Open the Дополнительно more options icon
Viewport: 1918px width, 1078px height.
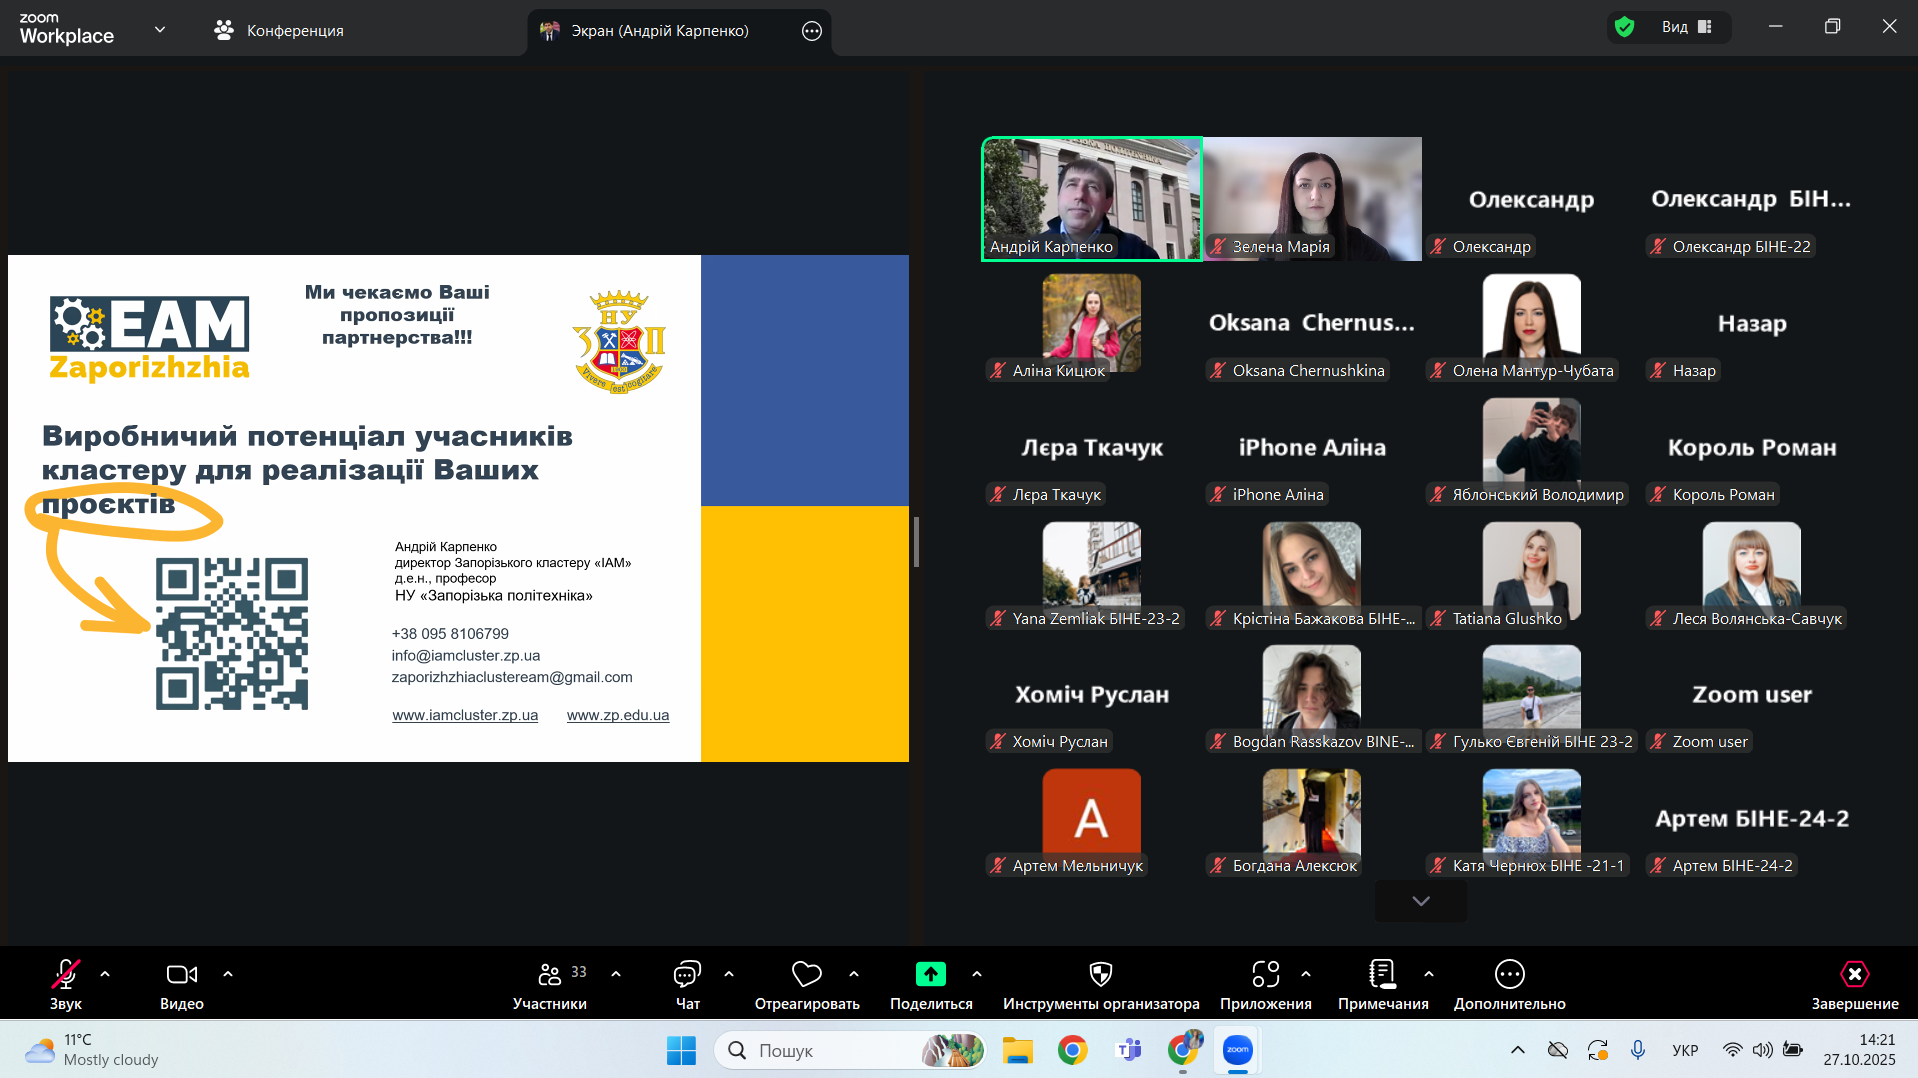(x=1509, y=974)
